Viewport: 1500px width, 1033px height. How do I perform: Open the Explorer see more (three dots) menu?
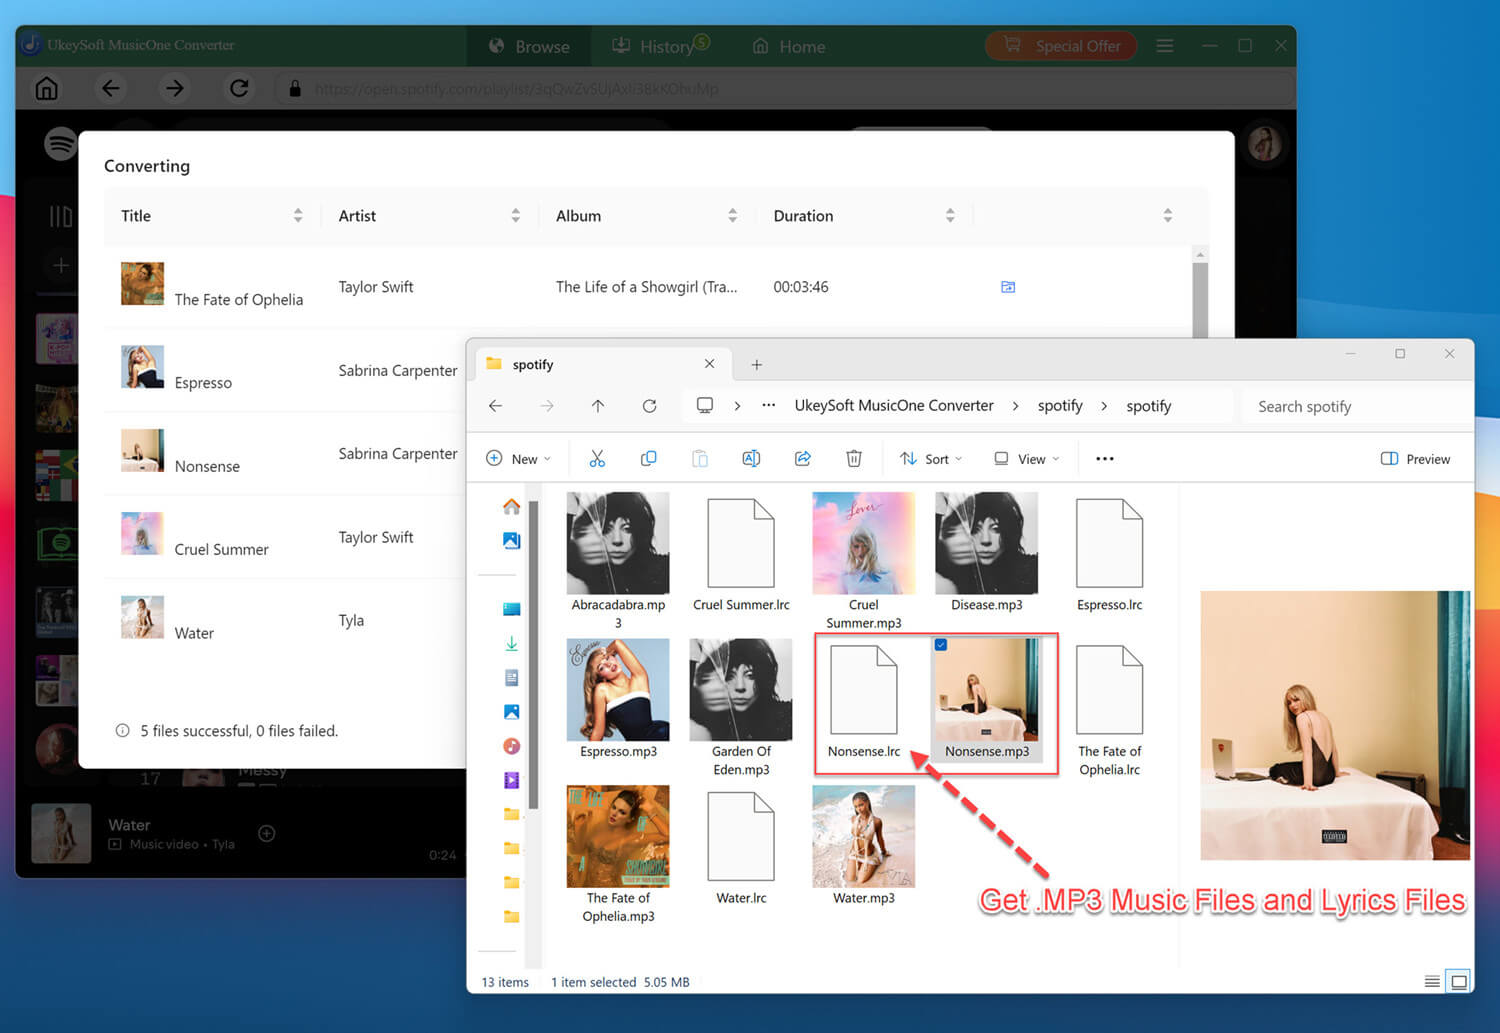coord(1105,459)
